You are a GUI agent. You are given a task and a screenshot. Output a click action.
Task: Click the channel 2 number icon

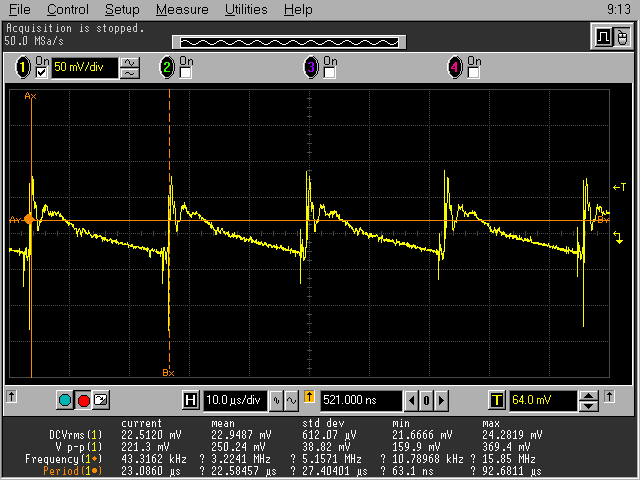coord(167,68)
